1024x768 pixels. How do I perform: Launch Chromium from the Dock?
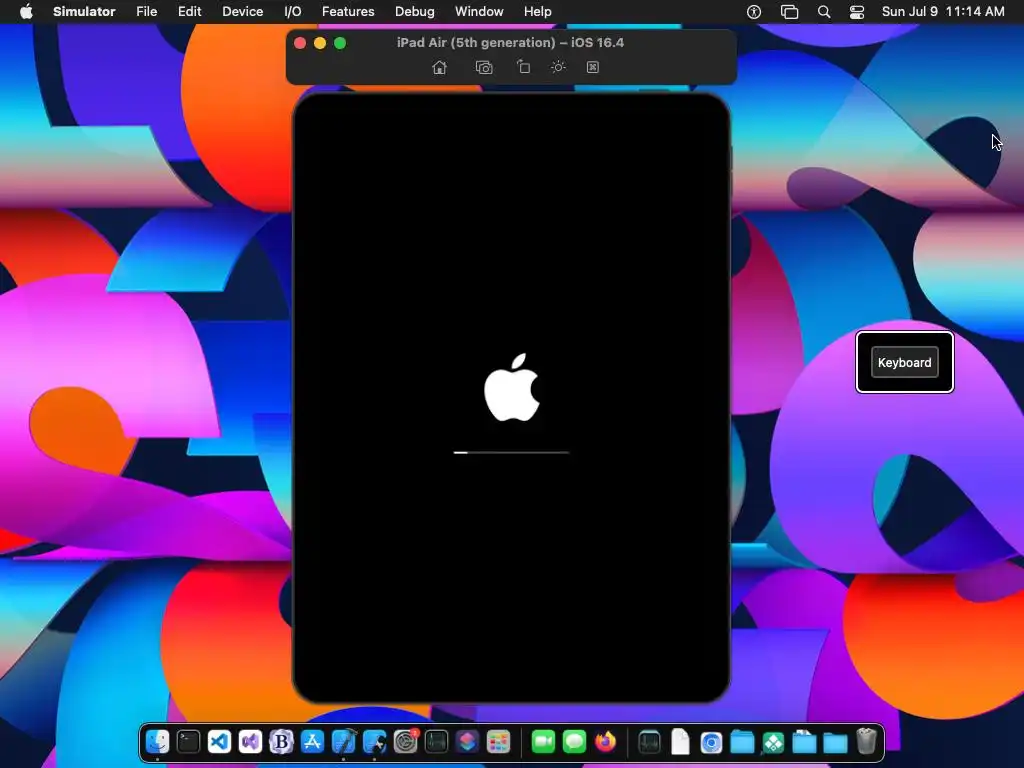[x=711, y=742]
